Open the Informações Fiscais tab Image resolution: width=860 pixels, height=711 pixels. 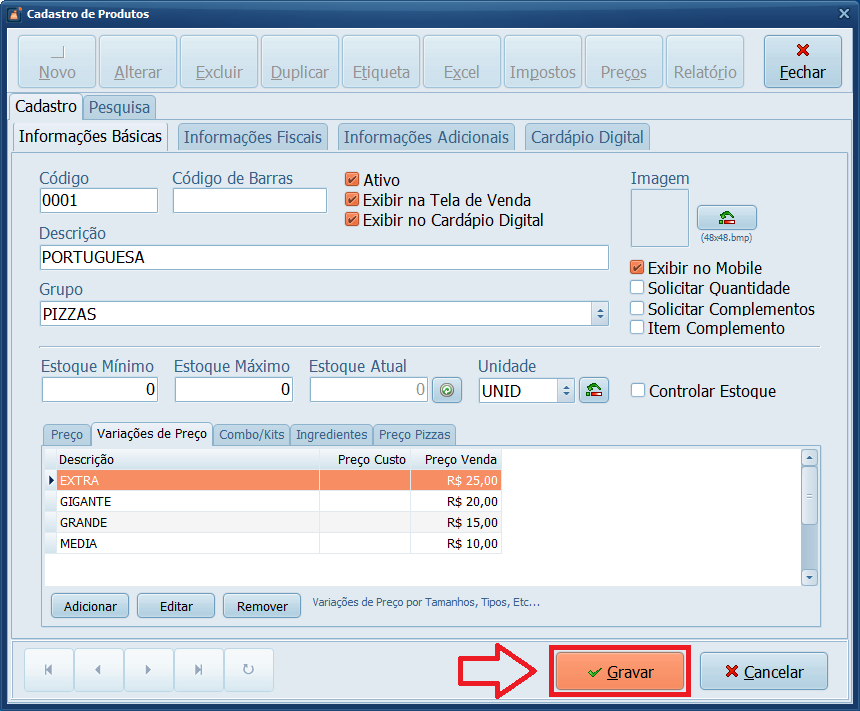(x=252, y=137)
